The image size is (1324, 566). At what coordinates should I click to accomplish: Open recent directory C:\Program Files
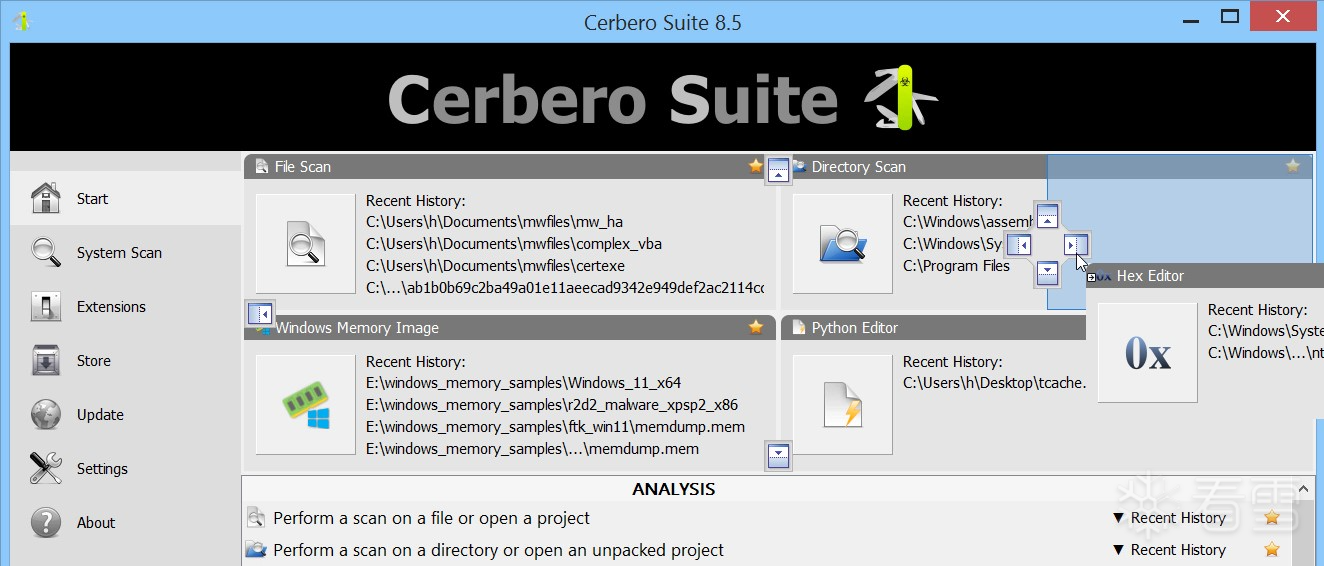click(x=956, y=266)
